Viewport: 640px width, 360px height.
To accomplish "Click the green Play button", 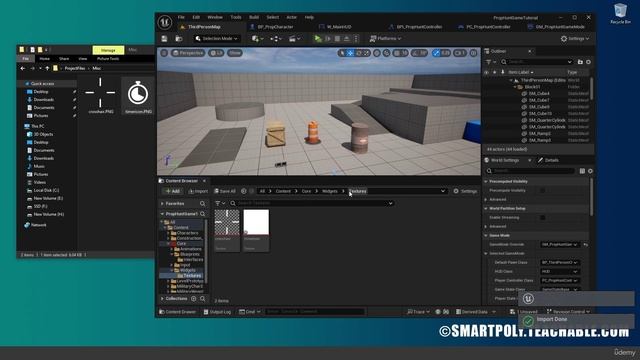I will pyautogui.click(x=318, y=39).
